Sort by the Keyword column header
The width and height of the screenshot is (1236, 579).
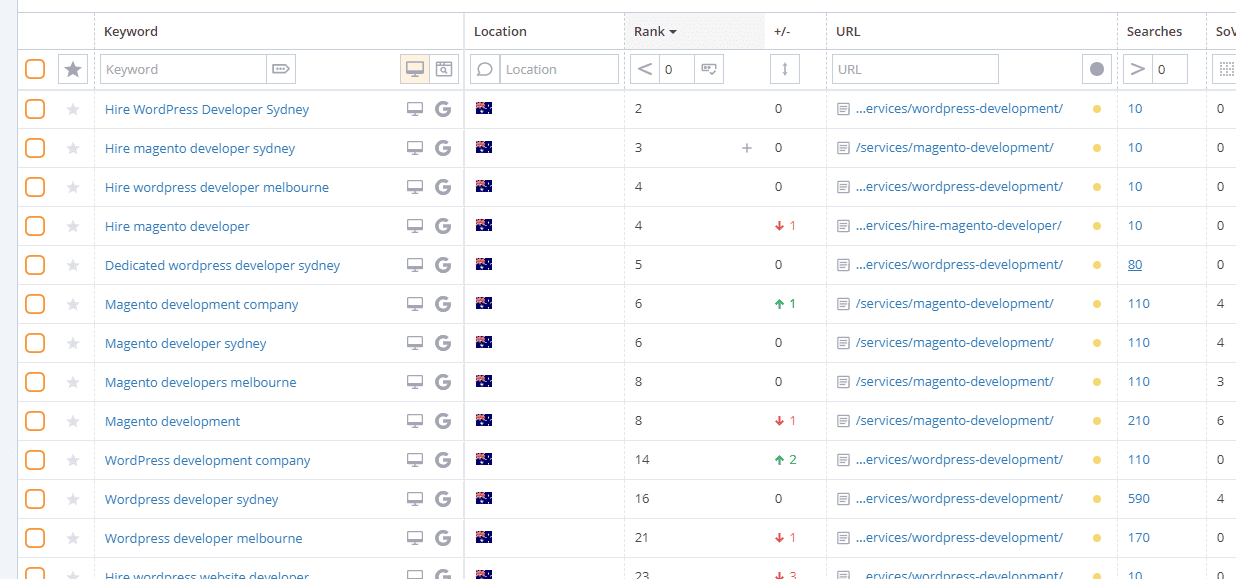click(131, 32)
